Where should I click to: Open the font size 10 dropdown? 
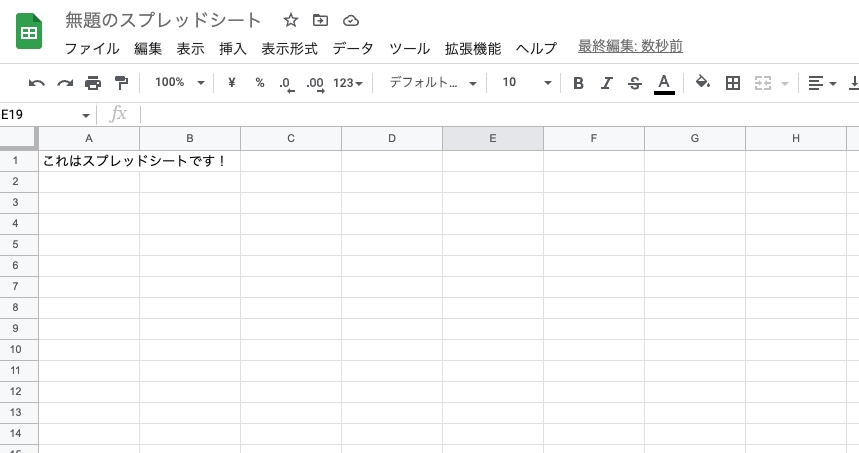click(x=526, y=83)
